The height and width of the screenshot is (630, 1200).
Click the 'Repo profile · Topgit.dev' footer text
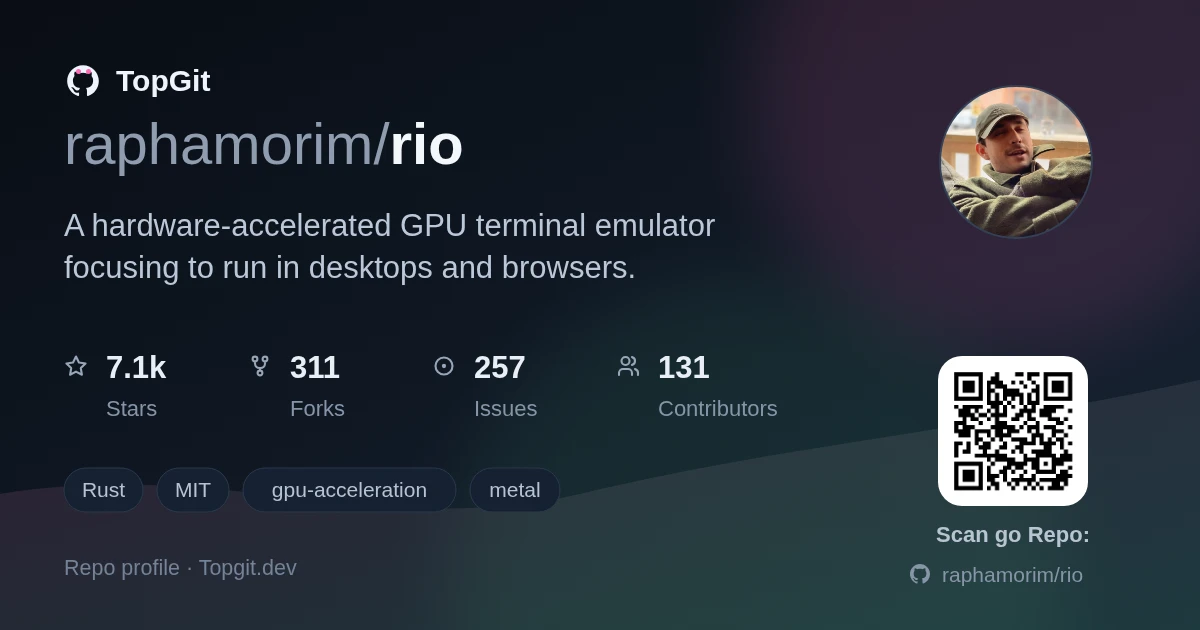pos(180,568)
